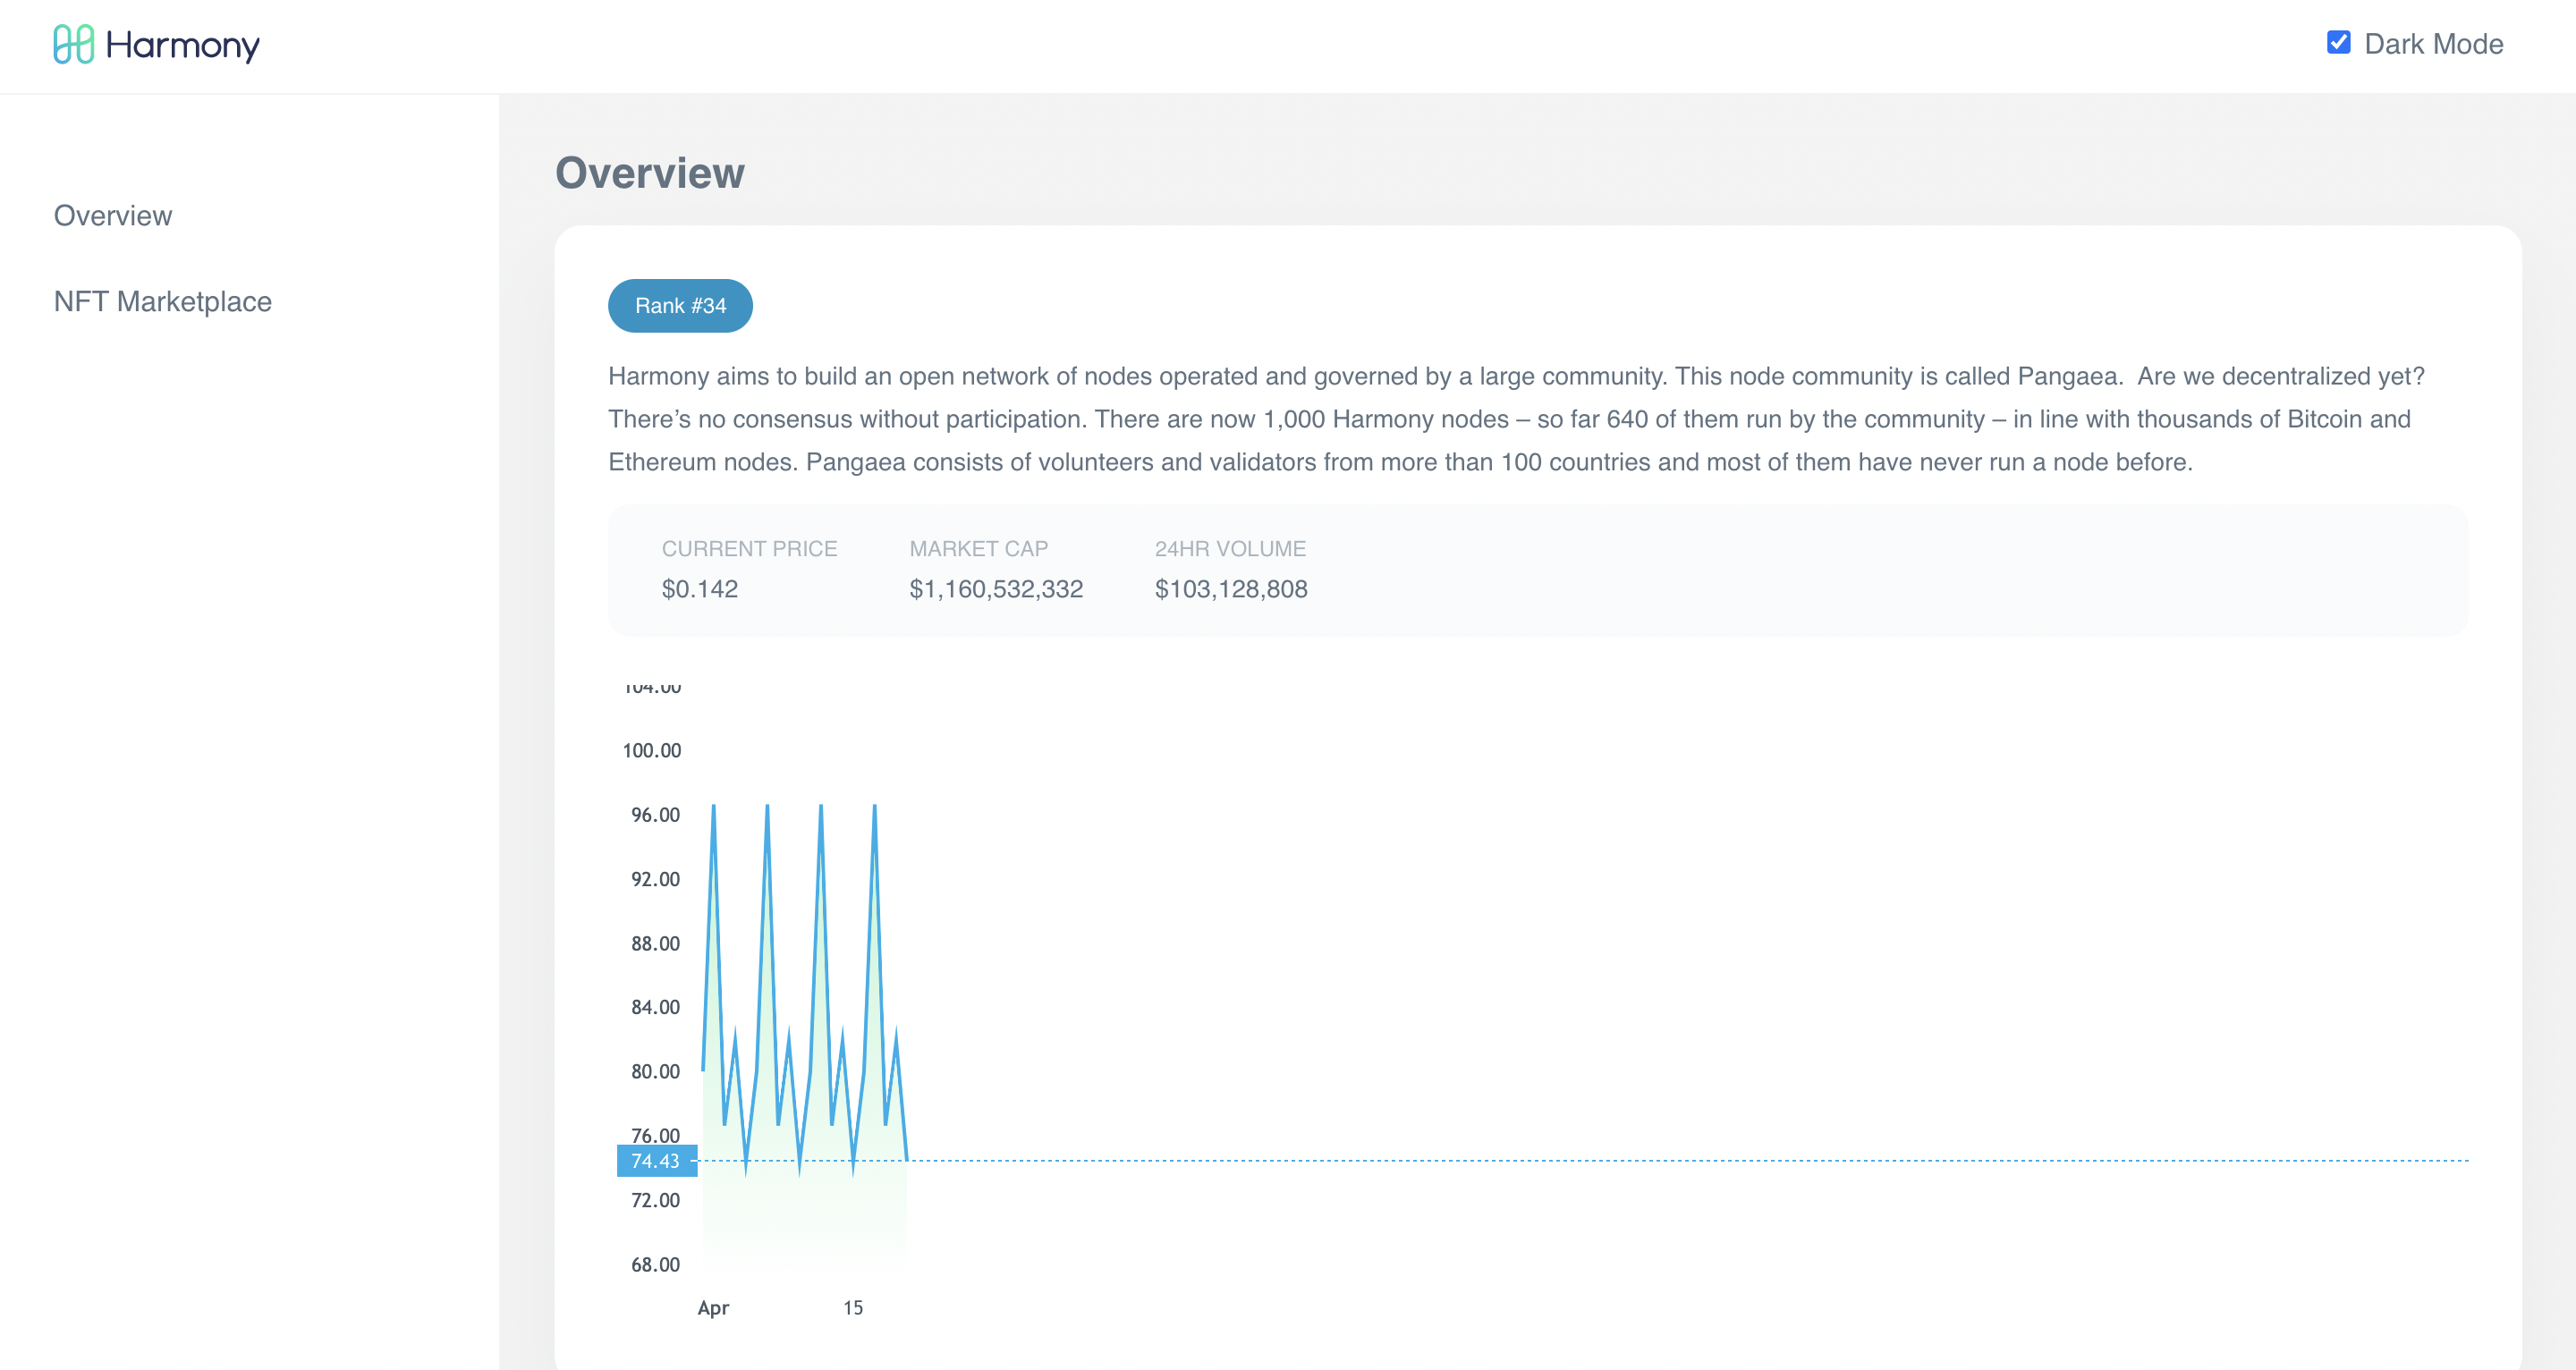Click the 100.00 price axis label

(x=651, y=750)
